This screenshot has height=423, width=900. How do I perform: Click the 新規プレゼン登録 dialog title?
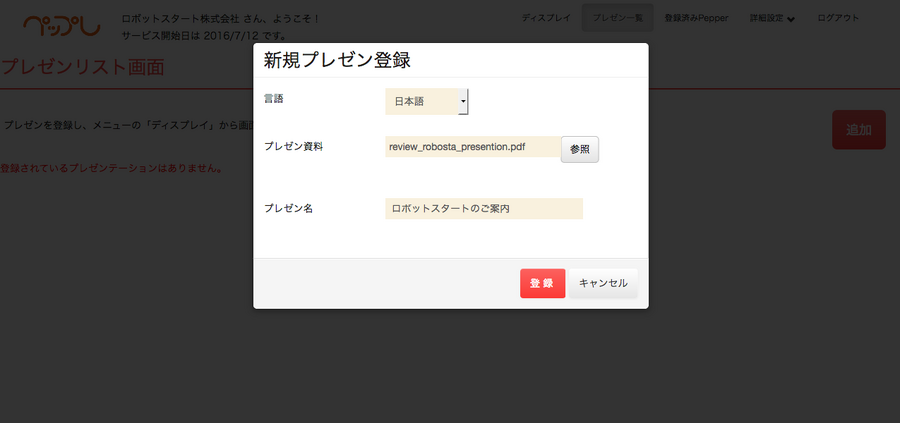337,60
